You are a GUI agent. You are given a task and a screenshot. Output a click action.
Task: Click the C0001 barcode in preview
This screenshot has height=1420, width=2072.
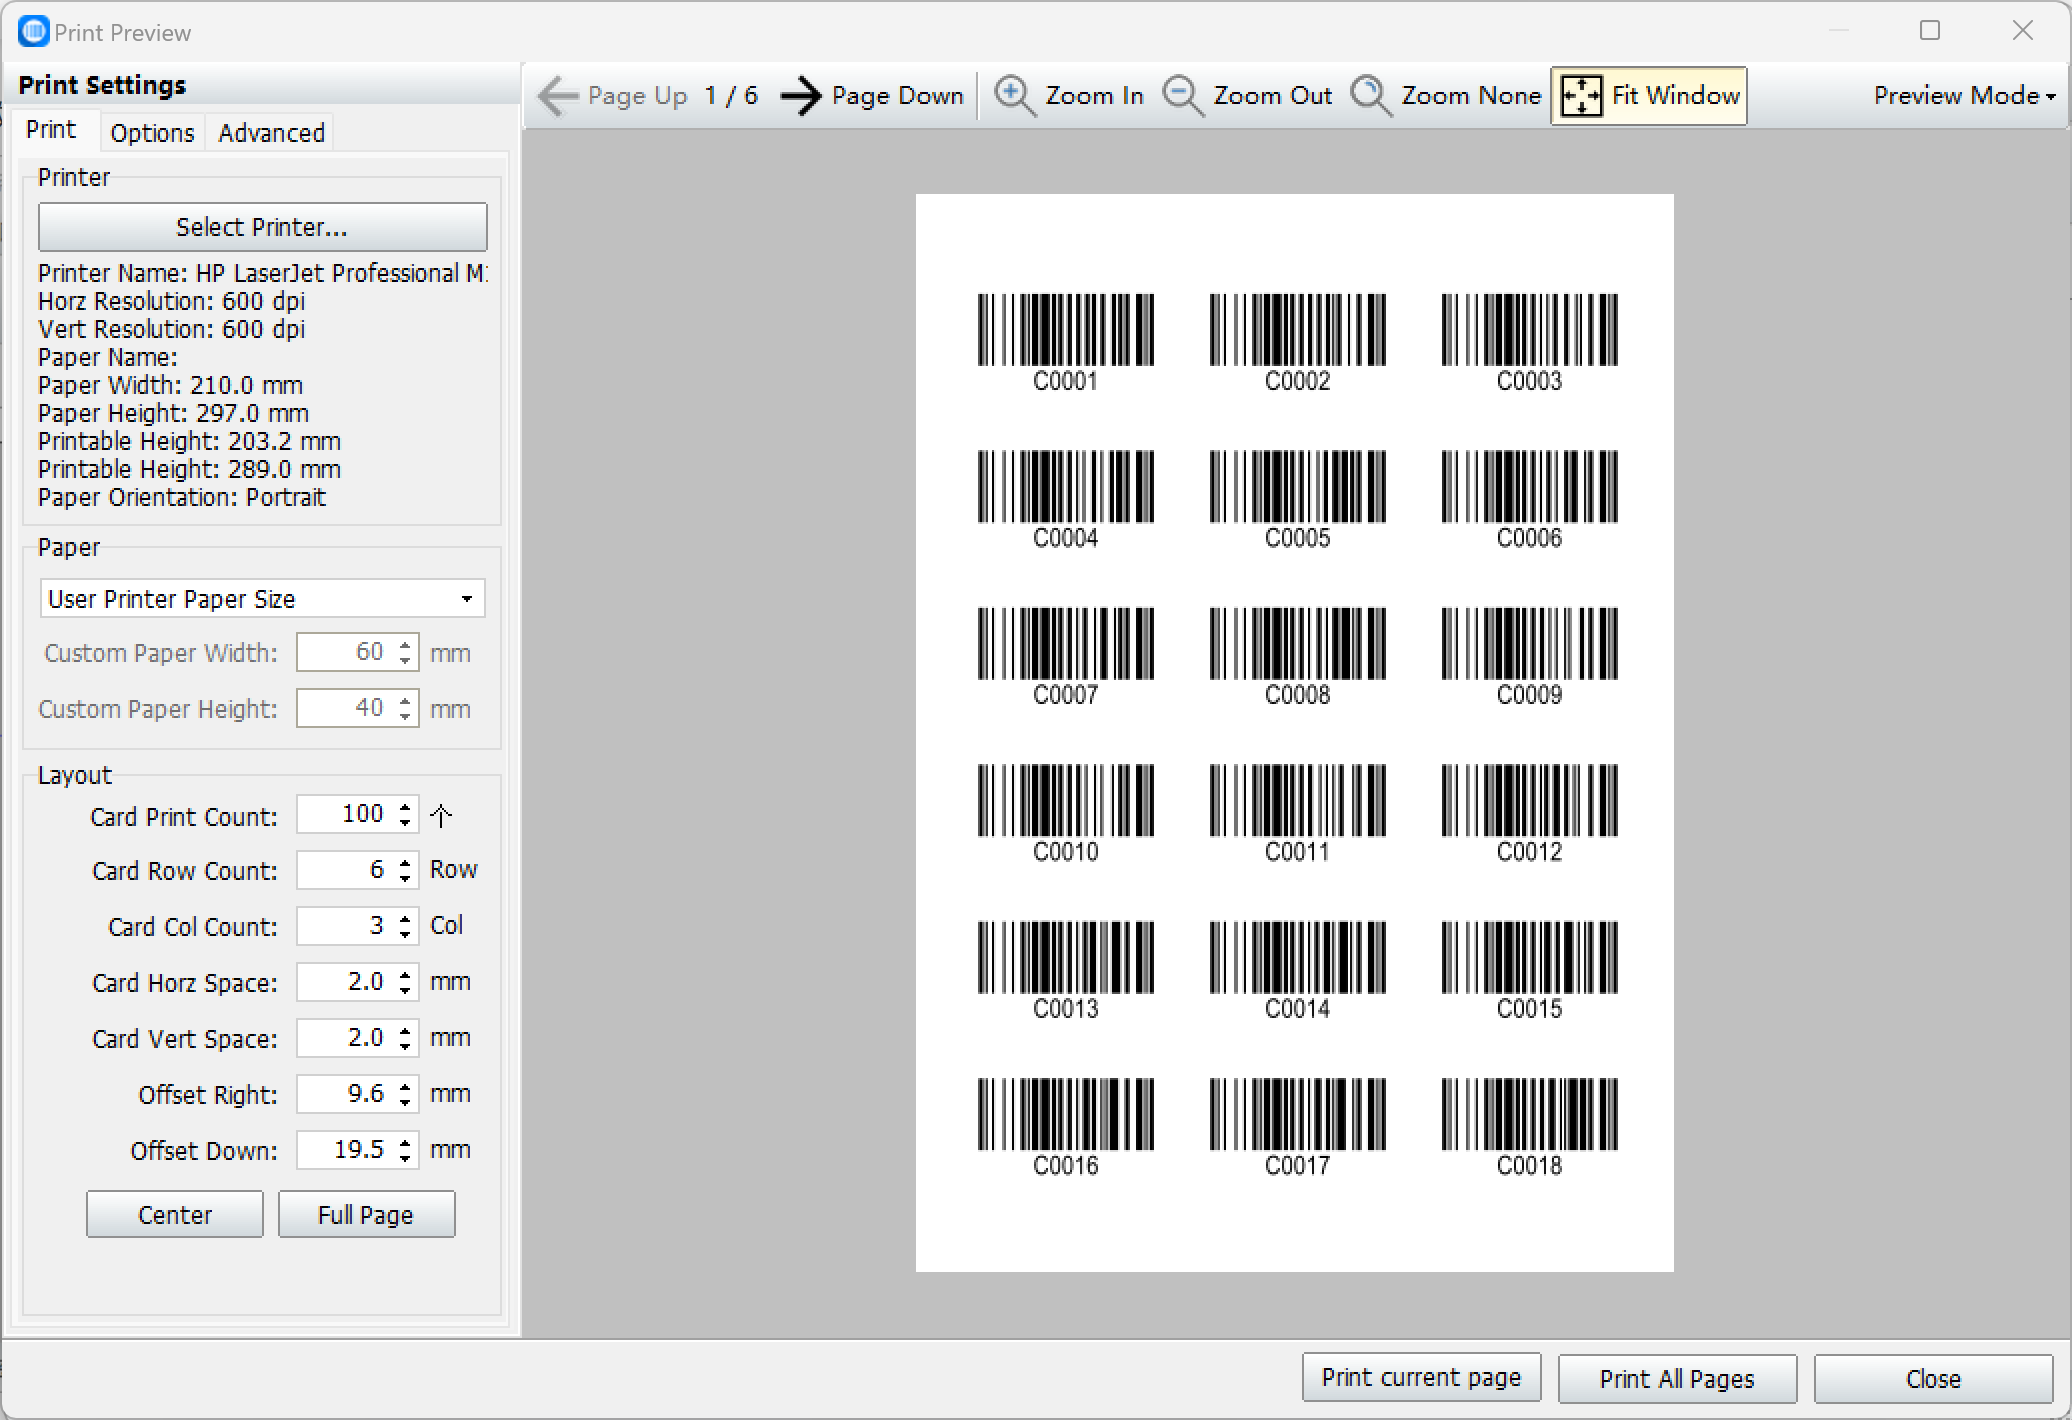pyautogui.click(x=1066, y=342)
